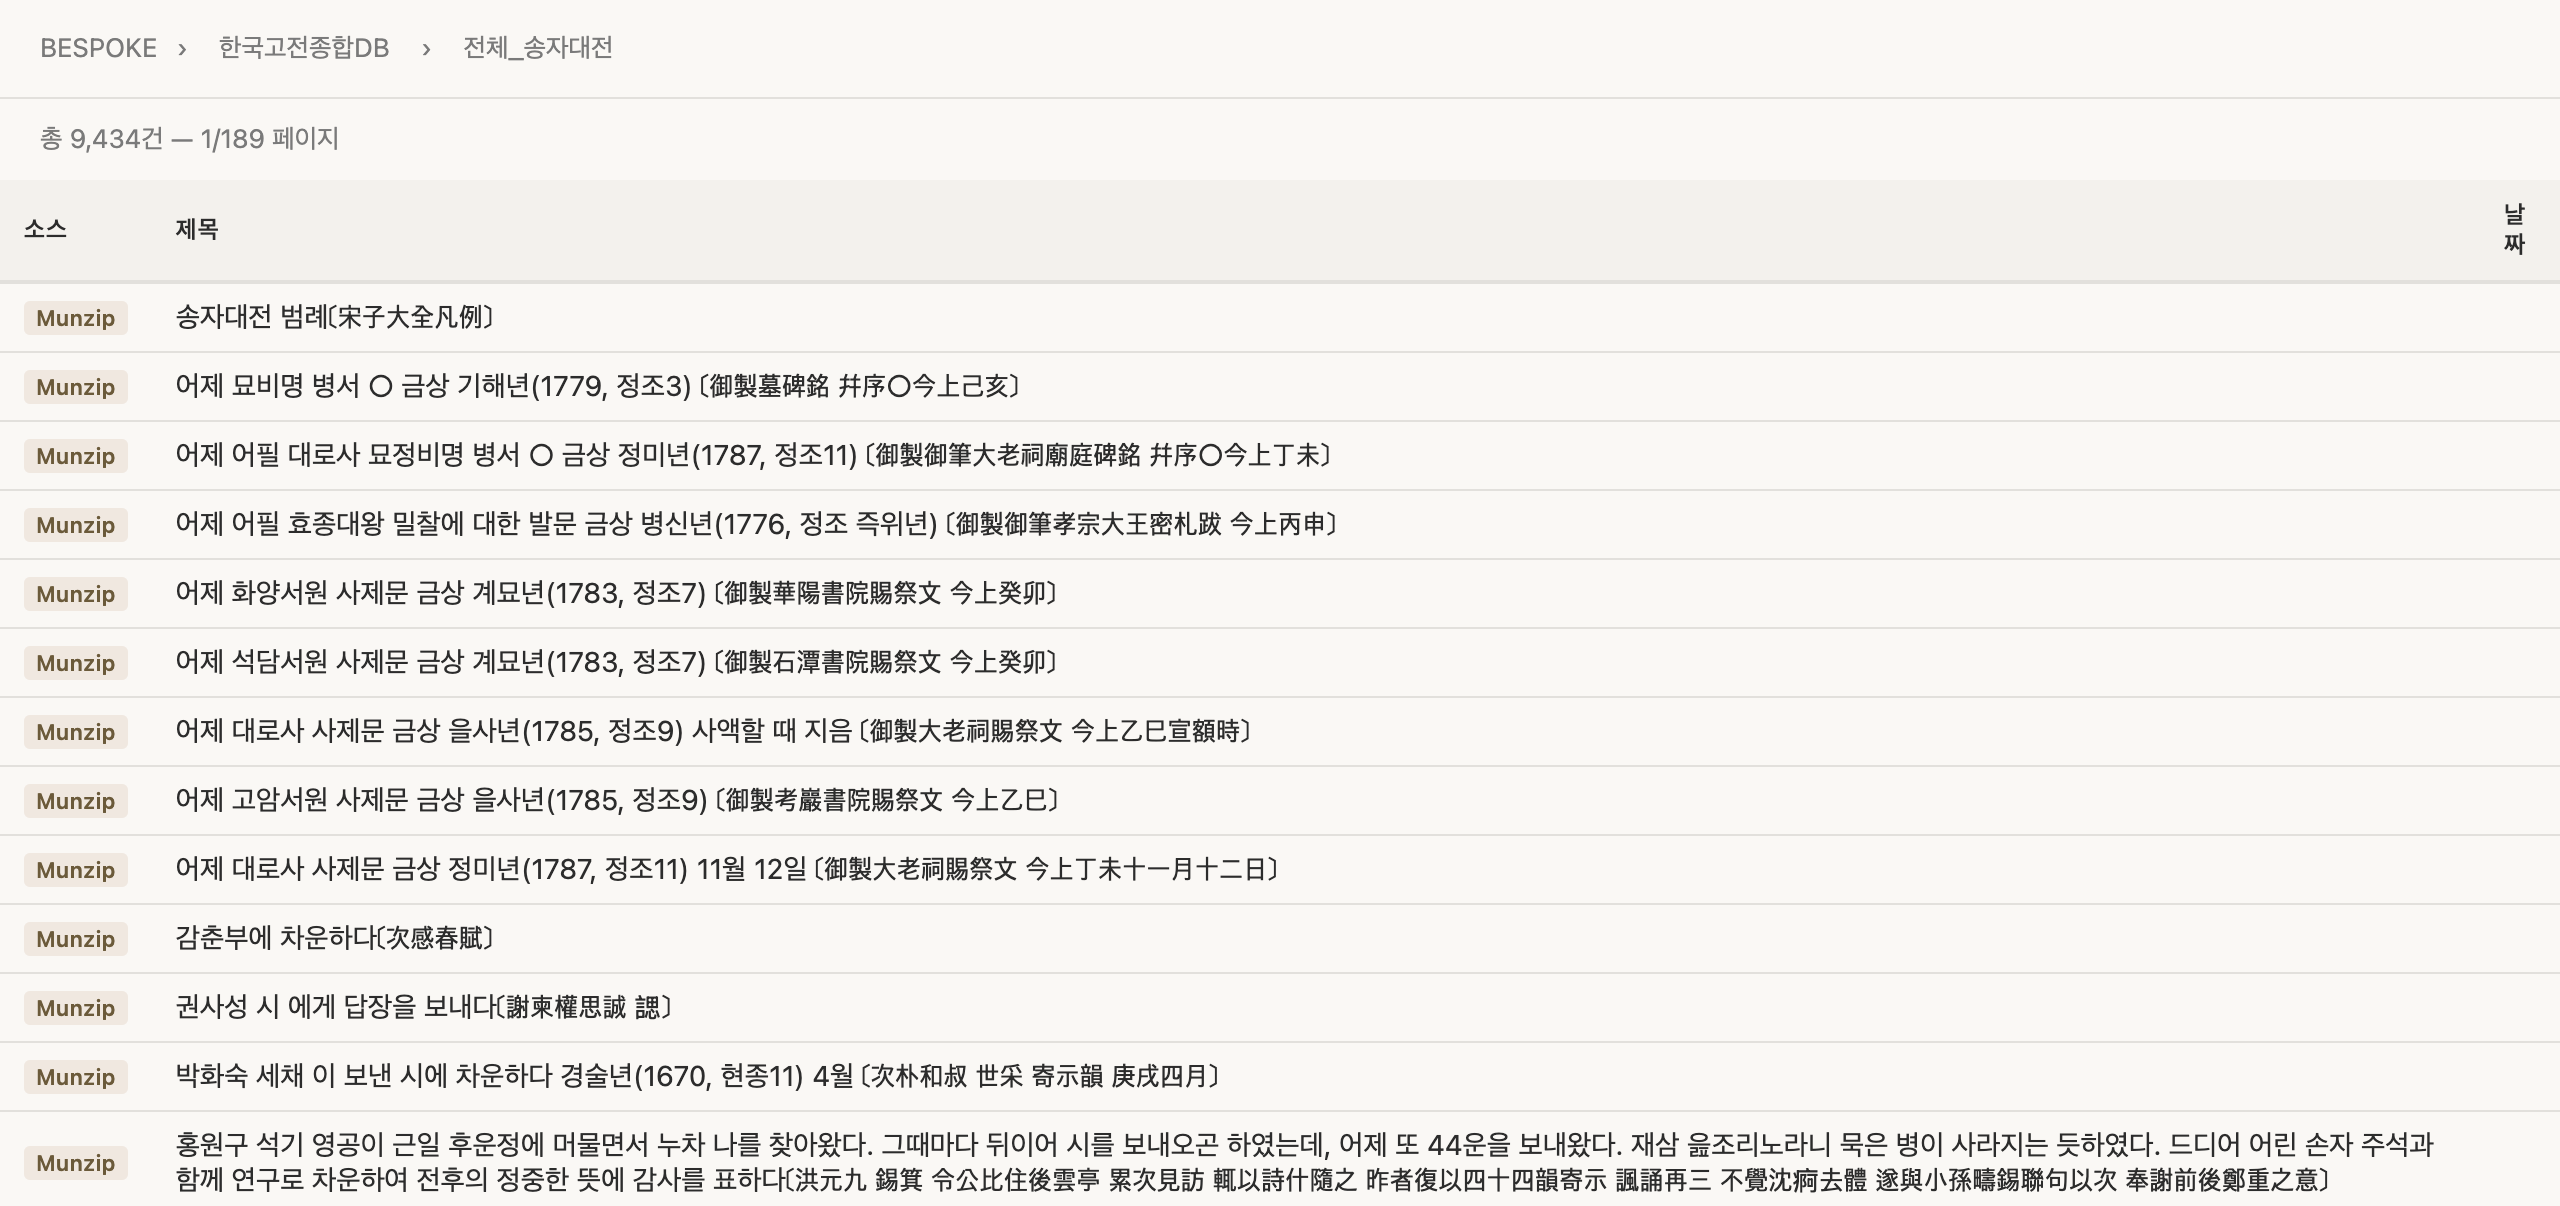Sort by the 날짜 column header
This screenshot has width=2560, height=1206.
(2516, 229)
